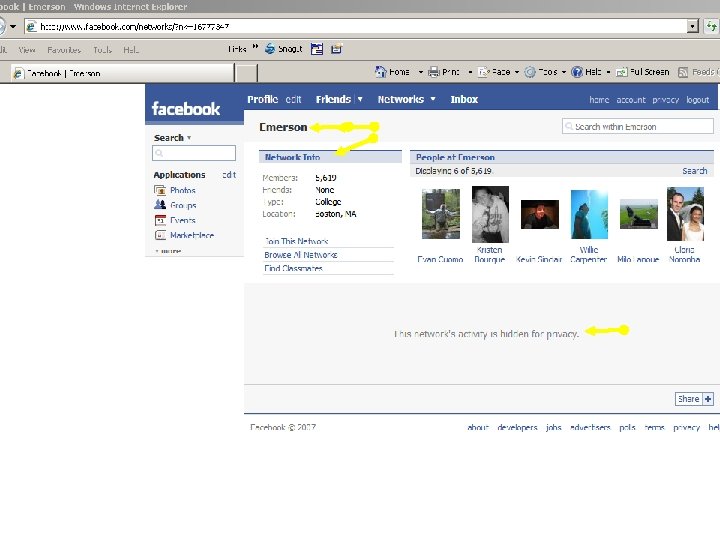Click the Print icon in IE toolbar
The height and width of the screenshot is (540, 720).
coord(433,72)
